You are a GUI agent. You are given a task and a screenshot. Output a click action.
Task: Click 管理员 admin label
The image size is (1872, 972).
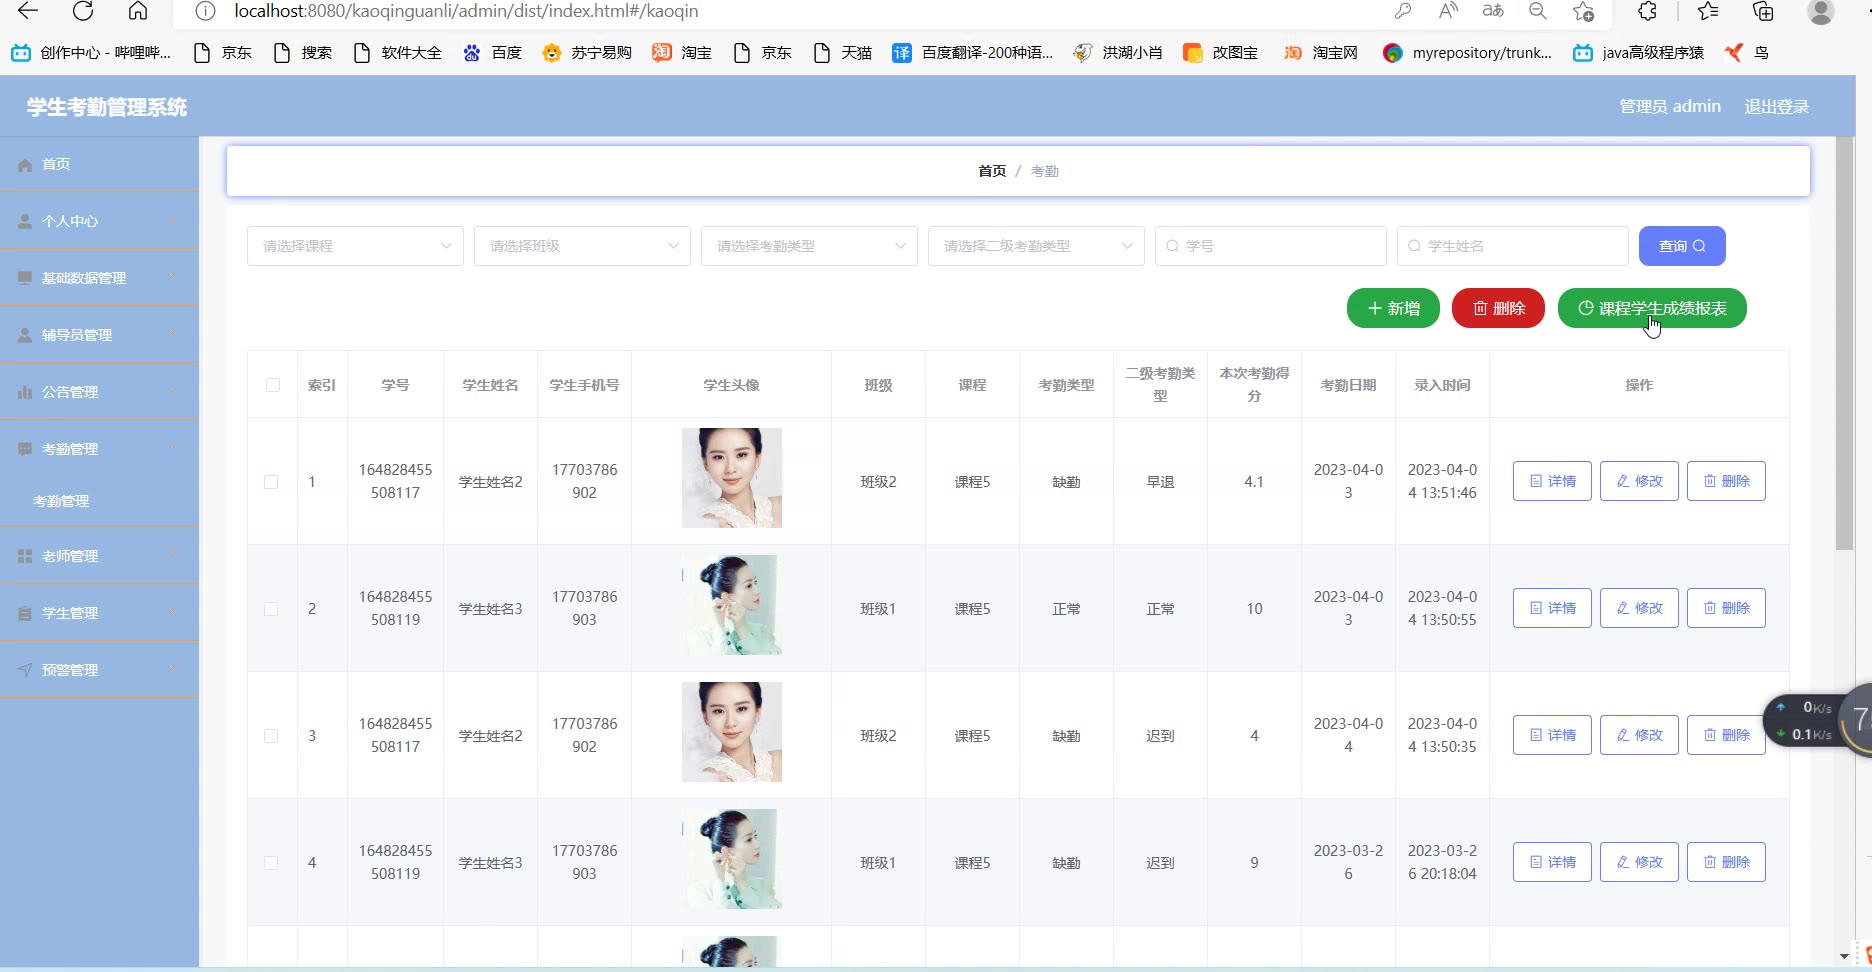[1670, 106]
